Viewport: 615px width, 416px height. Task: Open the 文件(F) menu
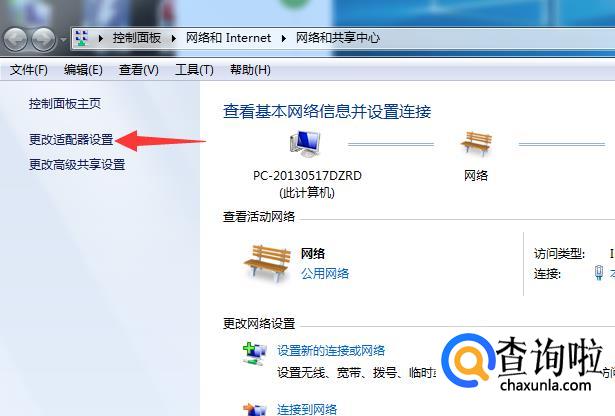point(29,70)
